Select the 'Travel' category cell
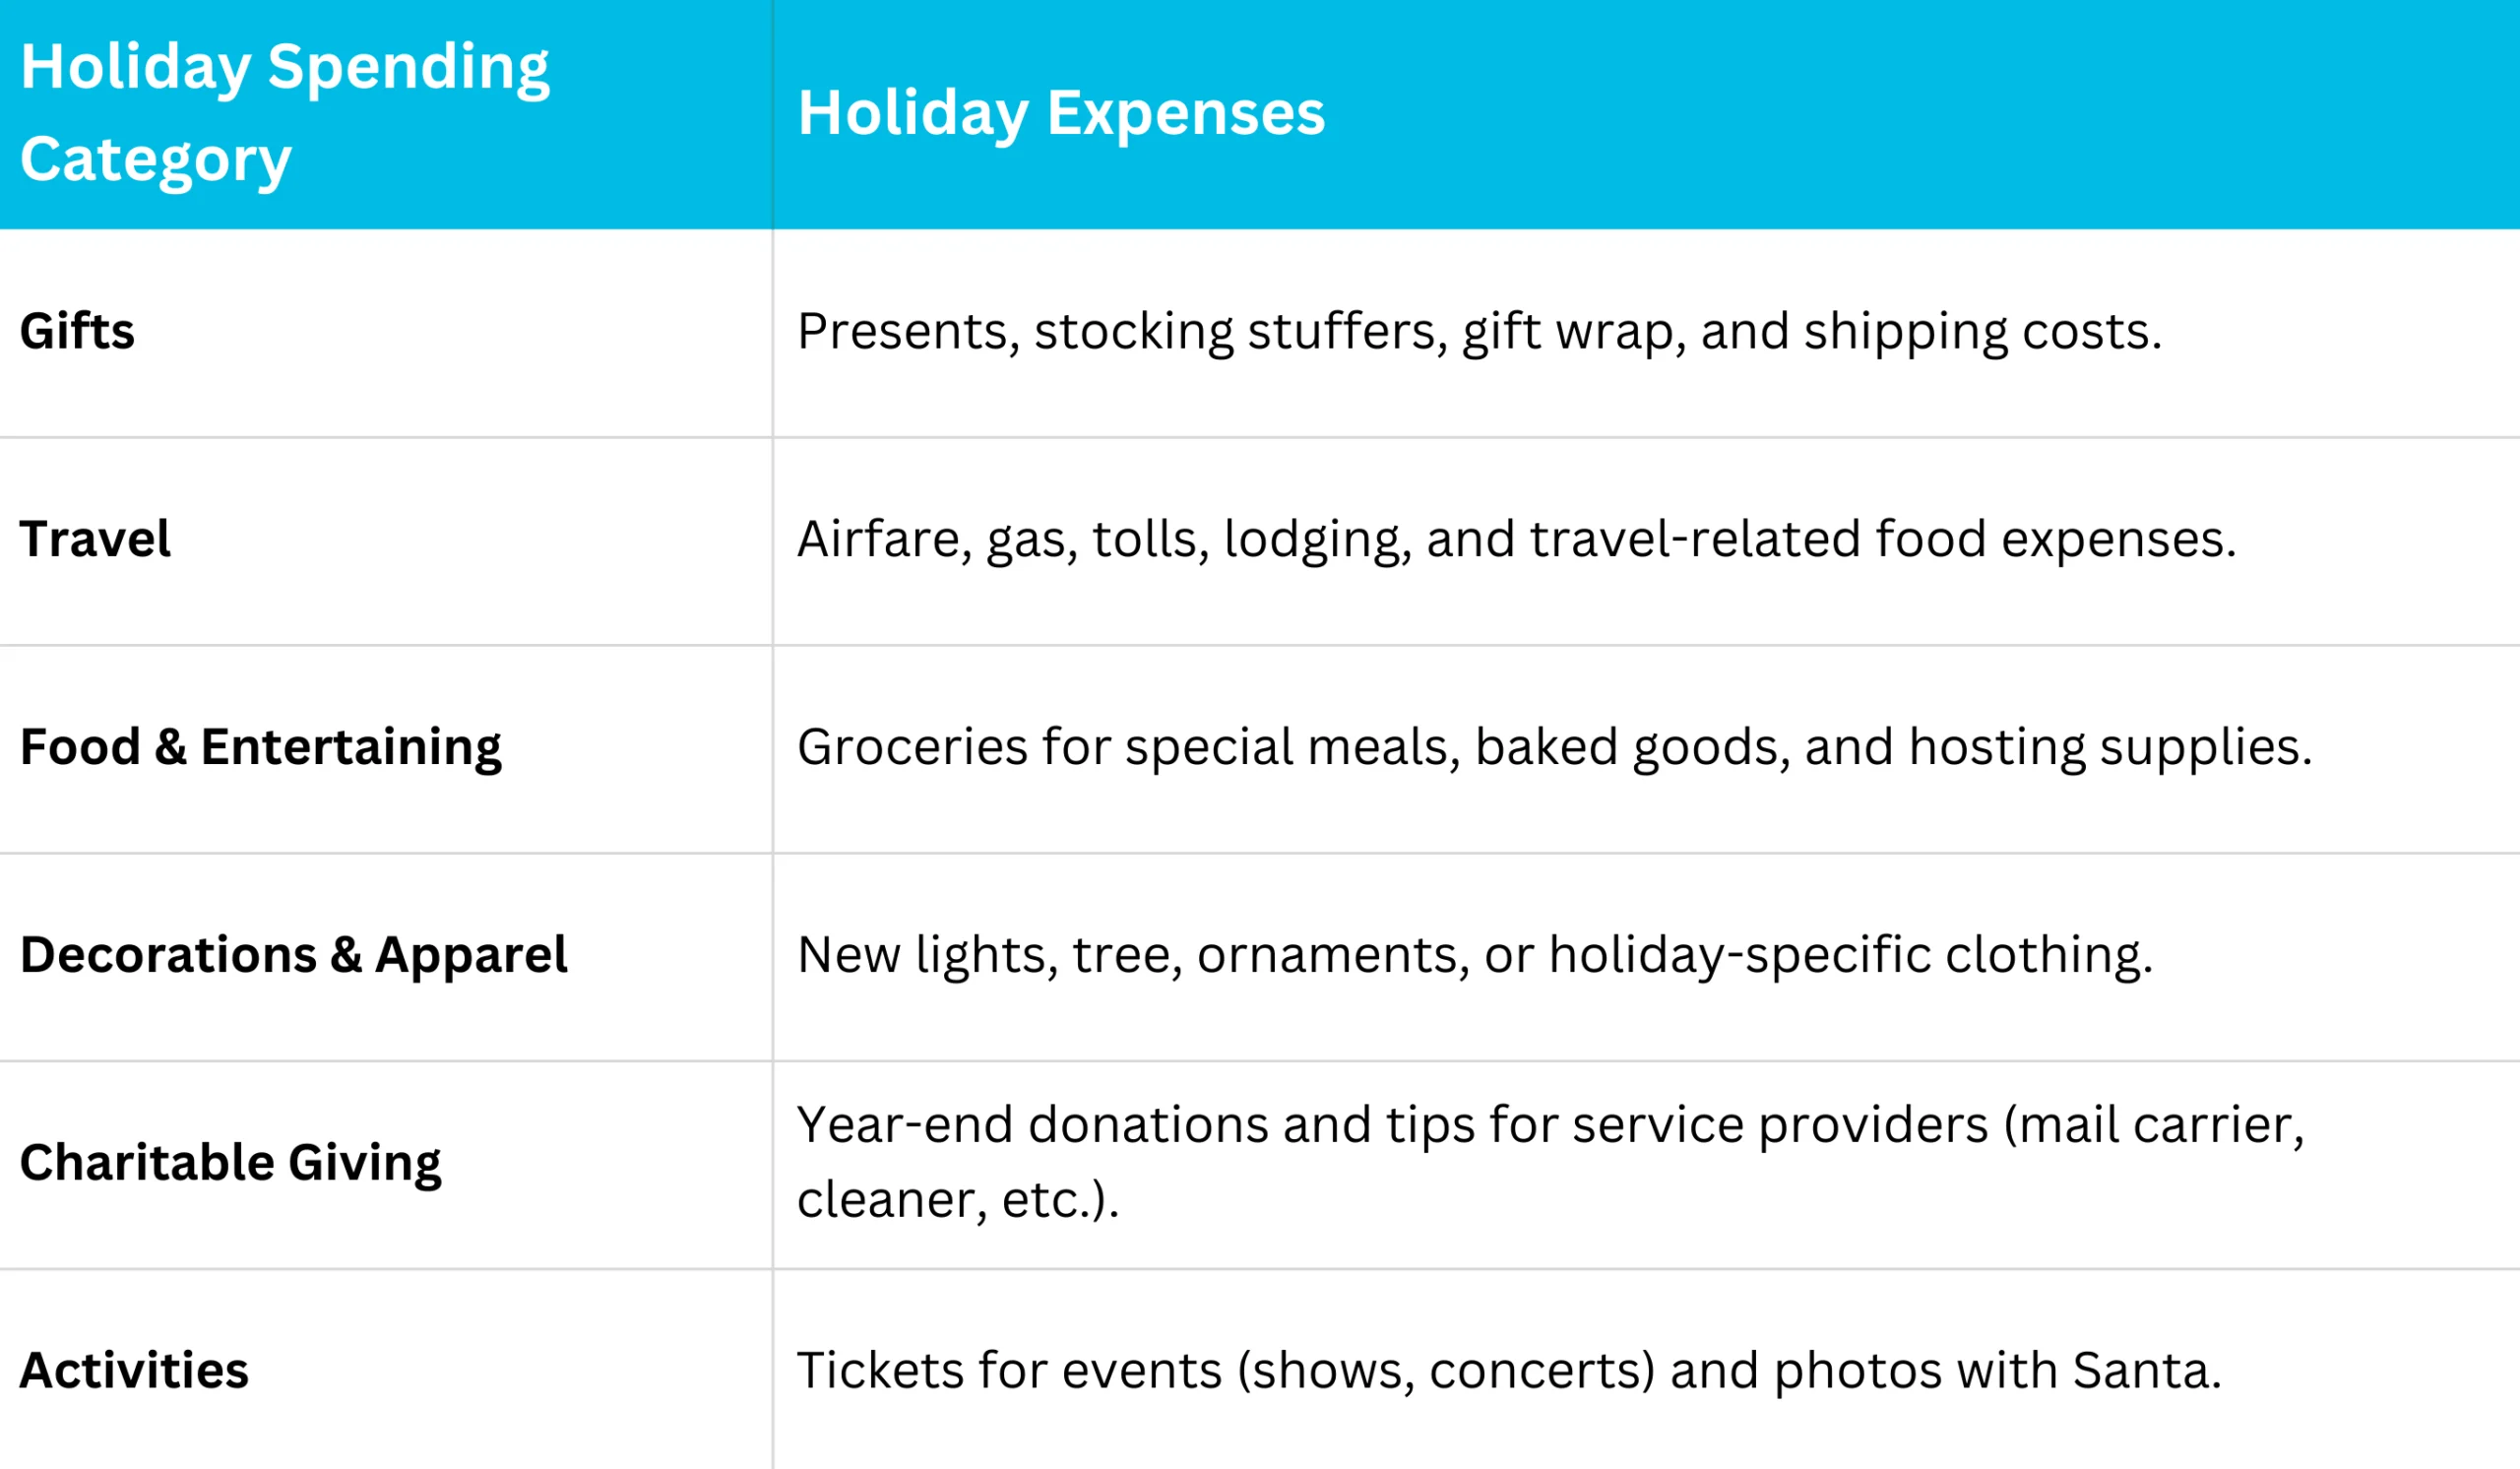The height and width of the screenshot is (1469, 2520). (95, 539)
